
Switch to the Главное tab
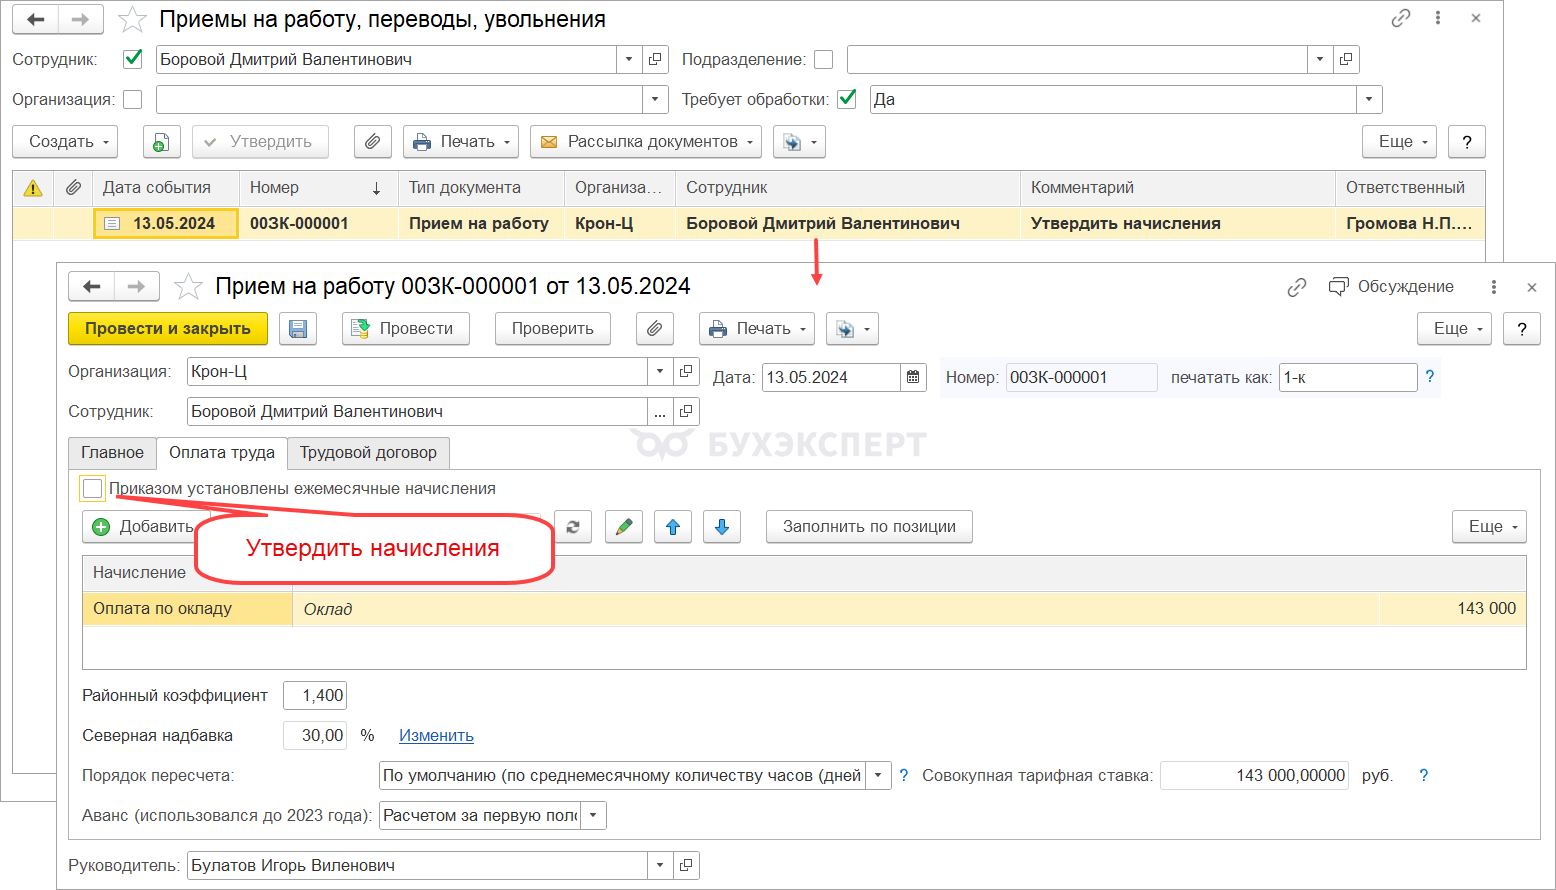[112, 453]
